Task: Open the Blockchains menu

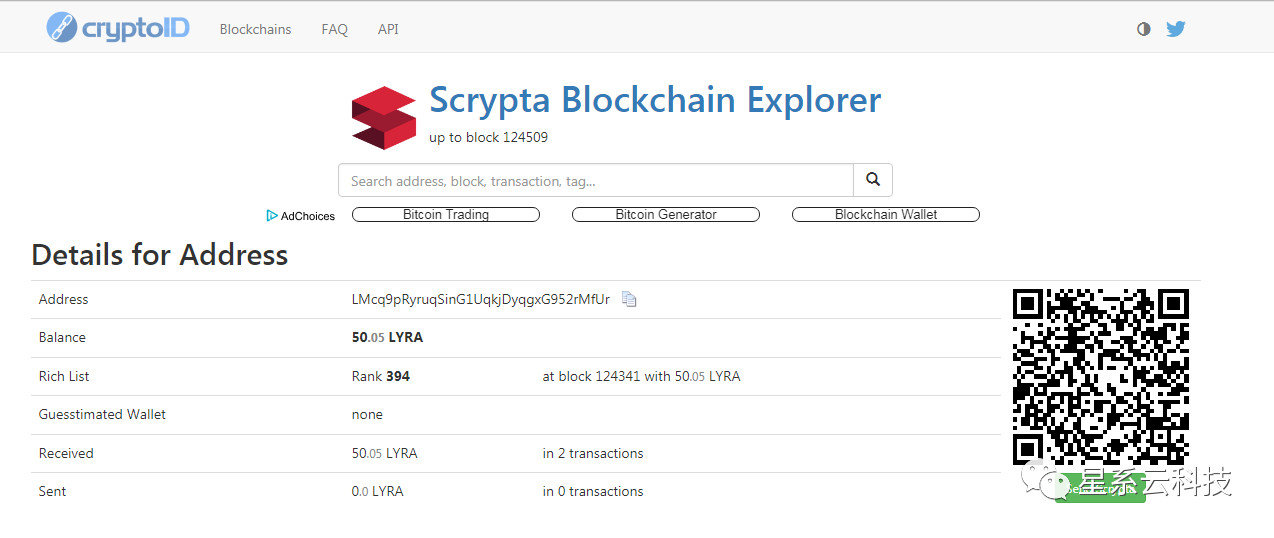Action: (x=255, y=29)
